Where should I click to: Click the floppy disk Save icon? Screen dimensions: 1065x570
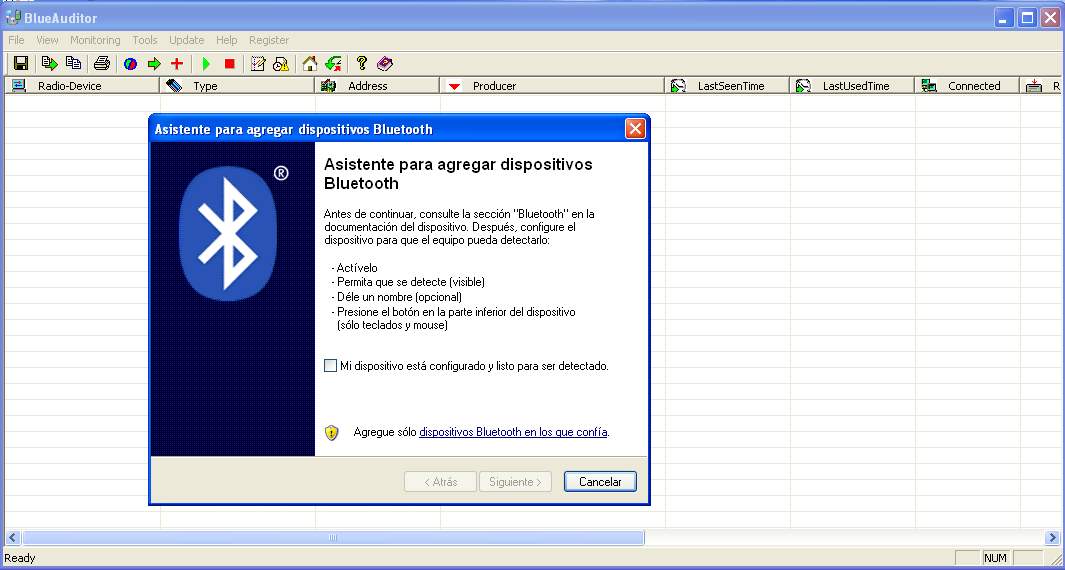[21, 64]
